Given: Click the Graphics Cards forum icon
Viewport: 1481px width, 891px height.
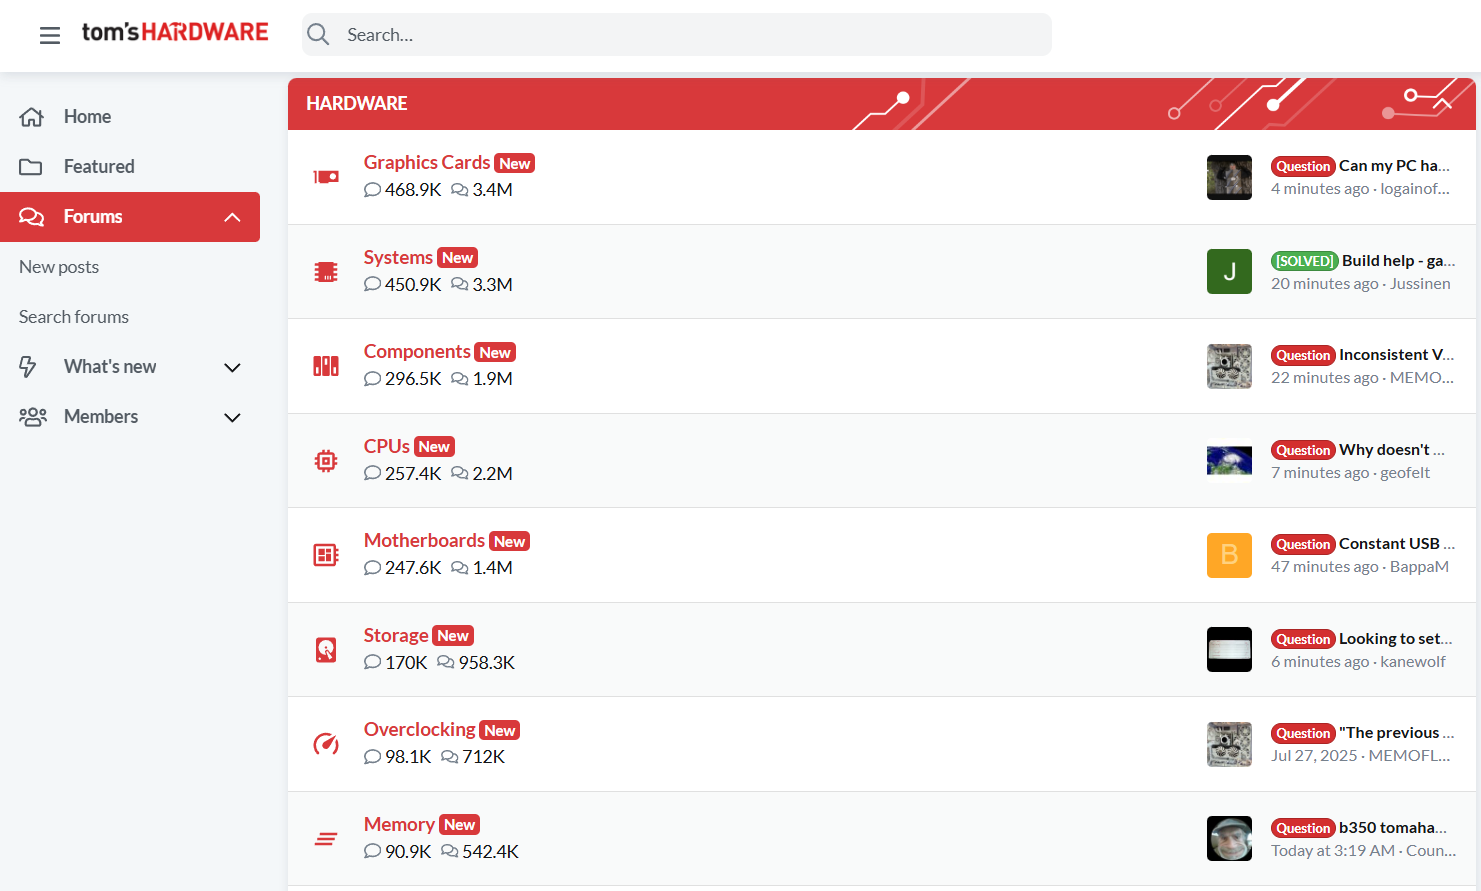Looking at the screenshot, I should [x=326, y=177].
